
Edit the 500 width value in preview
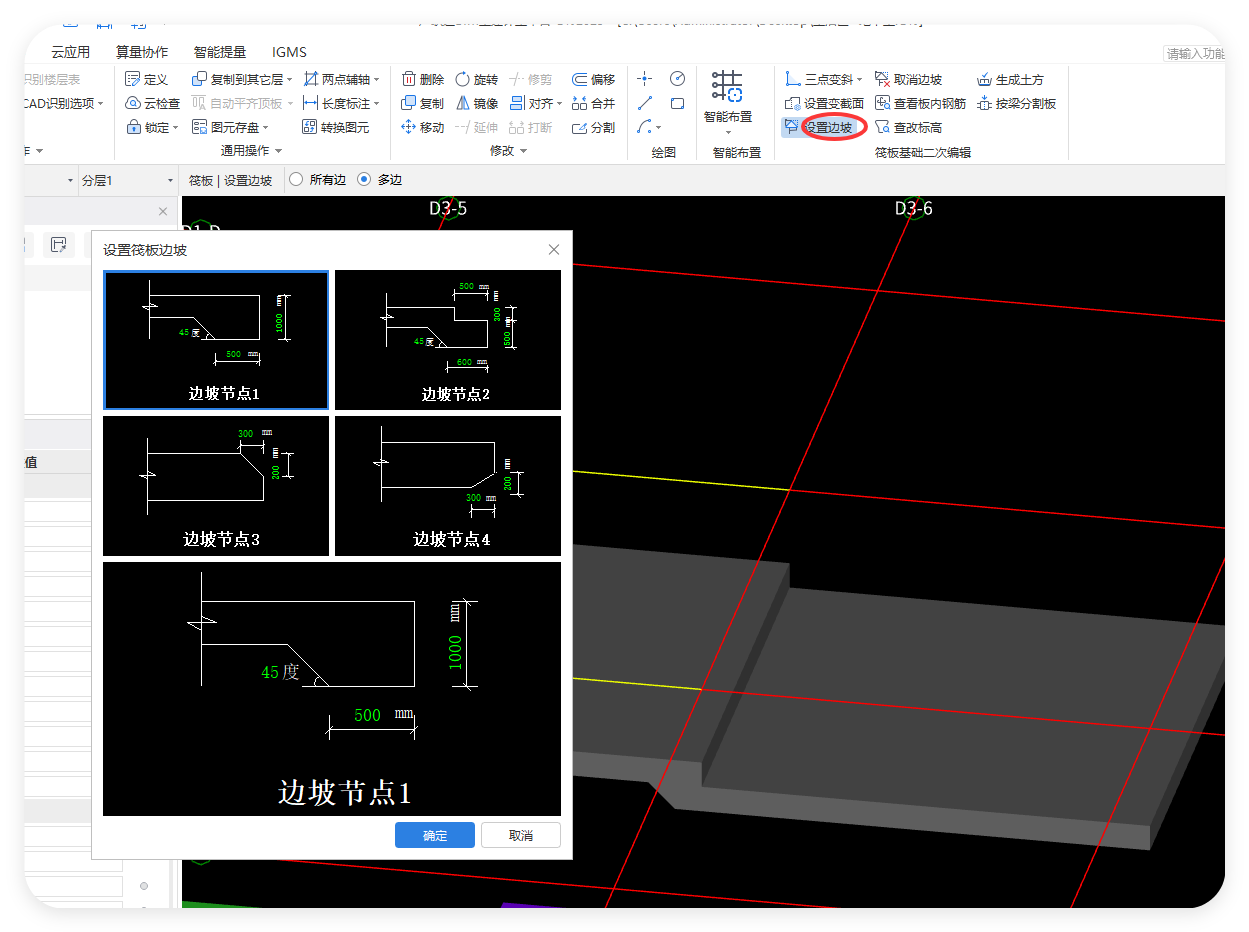[x=368, y=715]
